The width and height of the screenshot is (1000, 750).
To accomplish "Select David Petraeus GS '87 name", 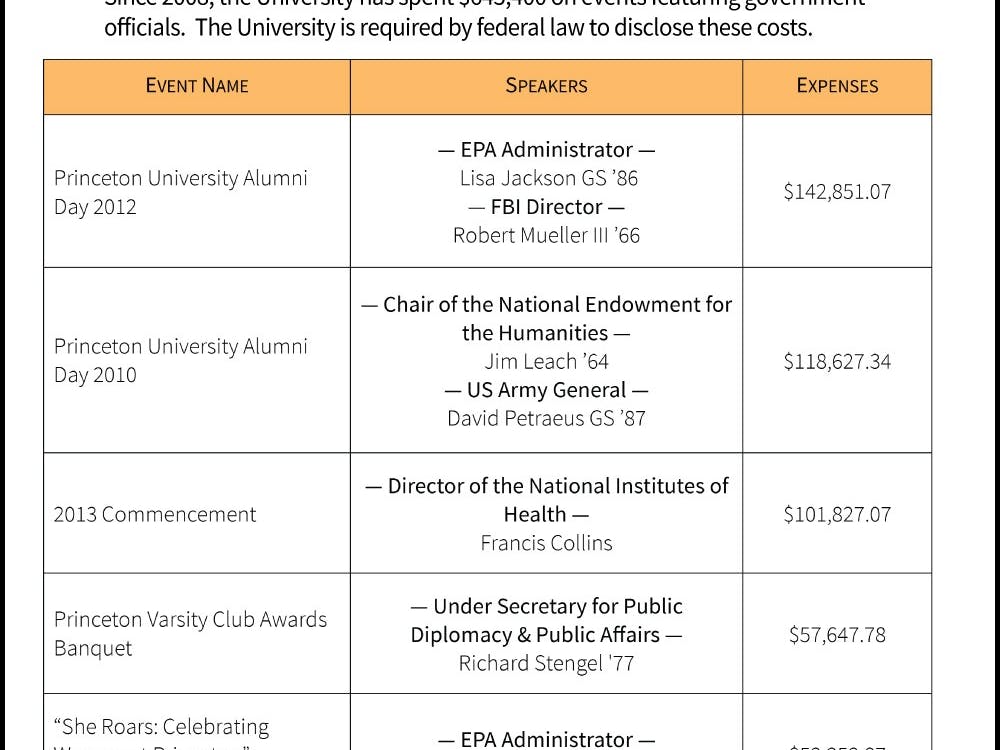I will pos(546,418).
